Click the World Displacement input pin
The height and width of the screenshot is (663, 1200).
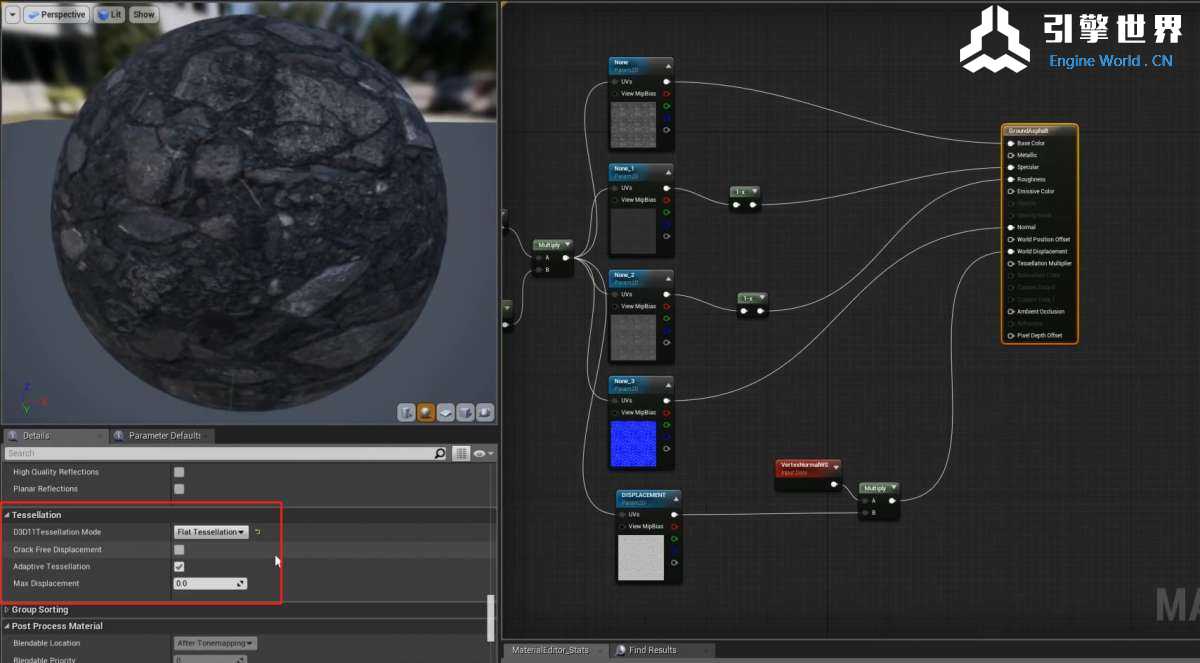[1011, 251]
